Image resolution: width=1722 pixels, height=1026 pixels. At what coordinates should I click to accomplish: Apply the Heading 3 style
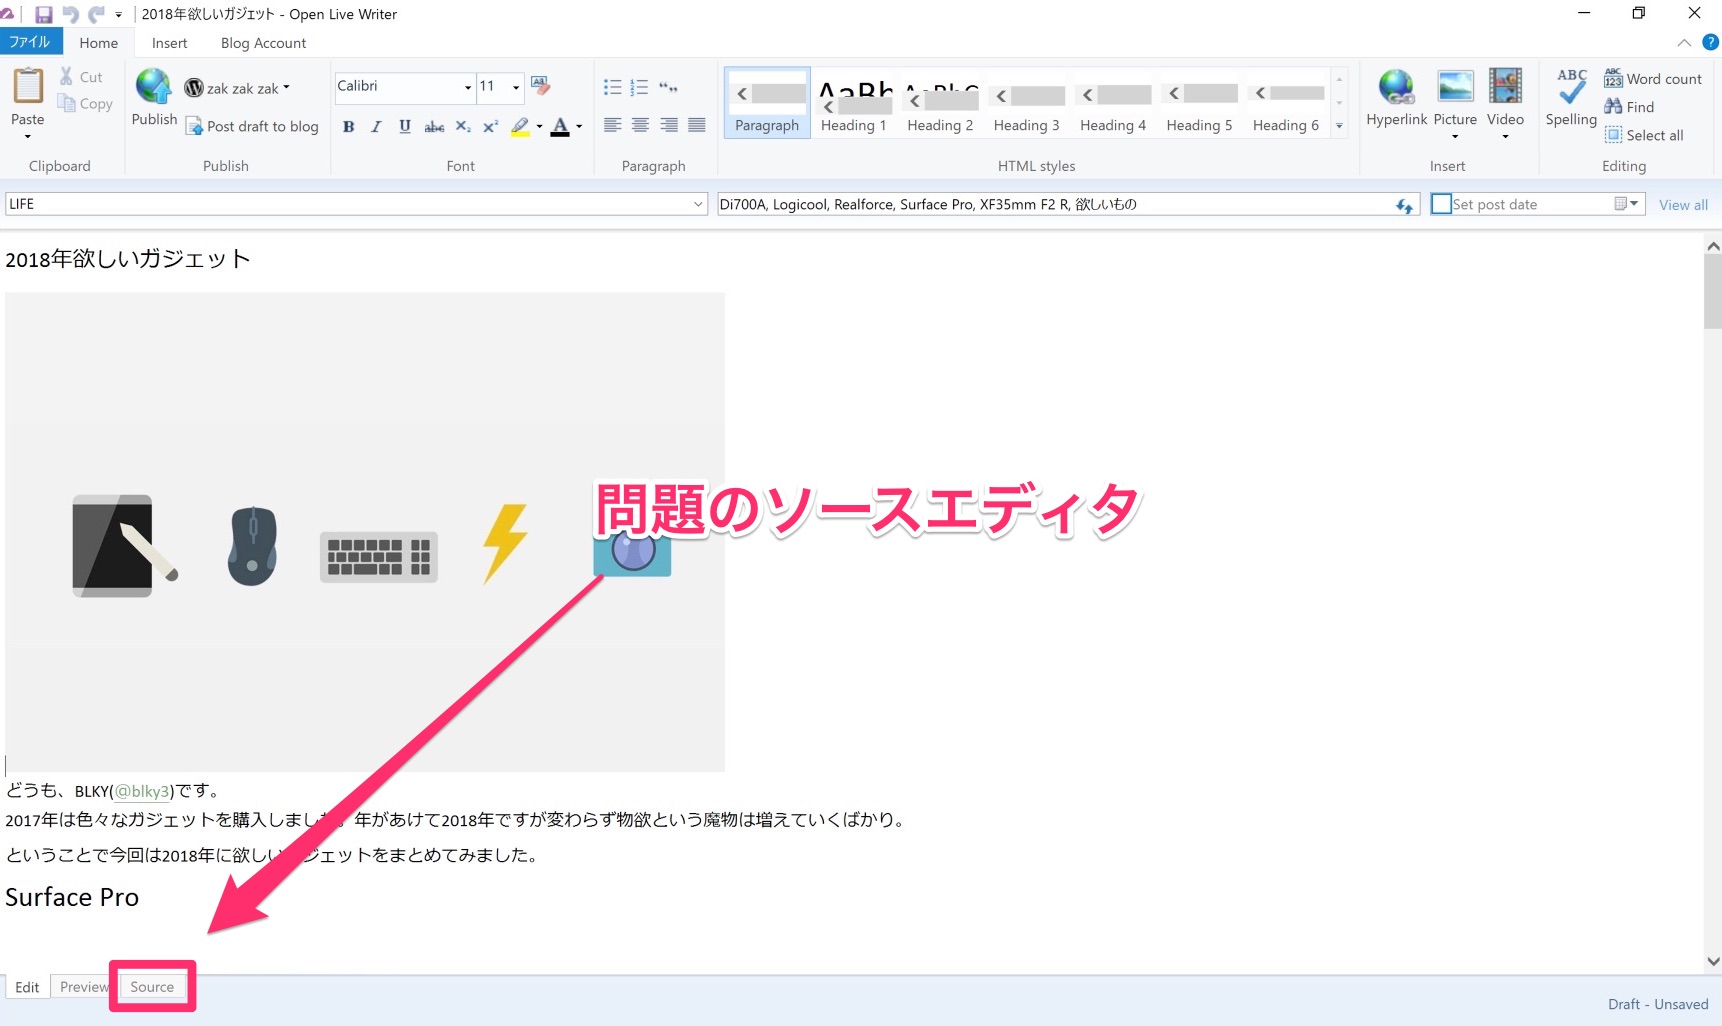tap(1027, 103)
